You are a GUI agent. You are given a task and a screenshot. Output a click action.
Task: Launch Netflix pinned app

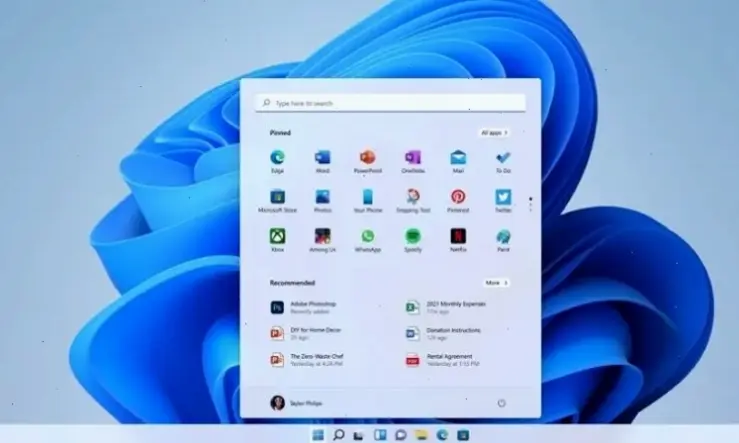click(458, 240)
